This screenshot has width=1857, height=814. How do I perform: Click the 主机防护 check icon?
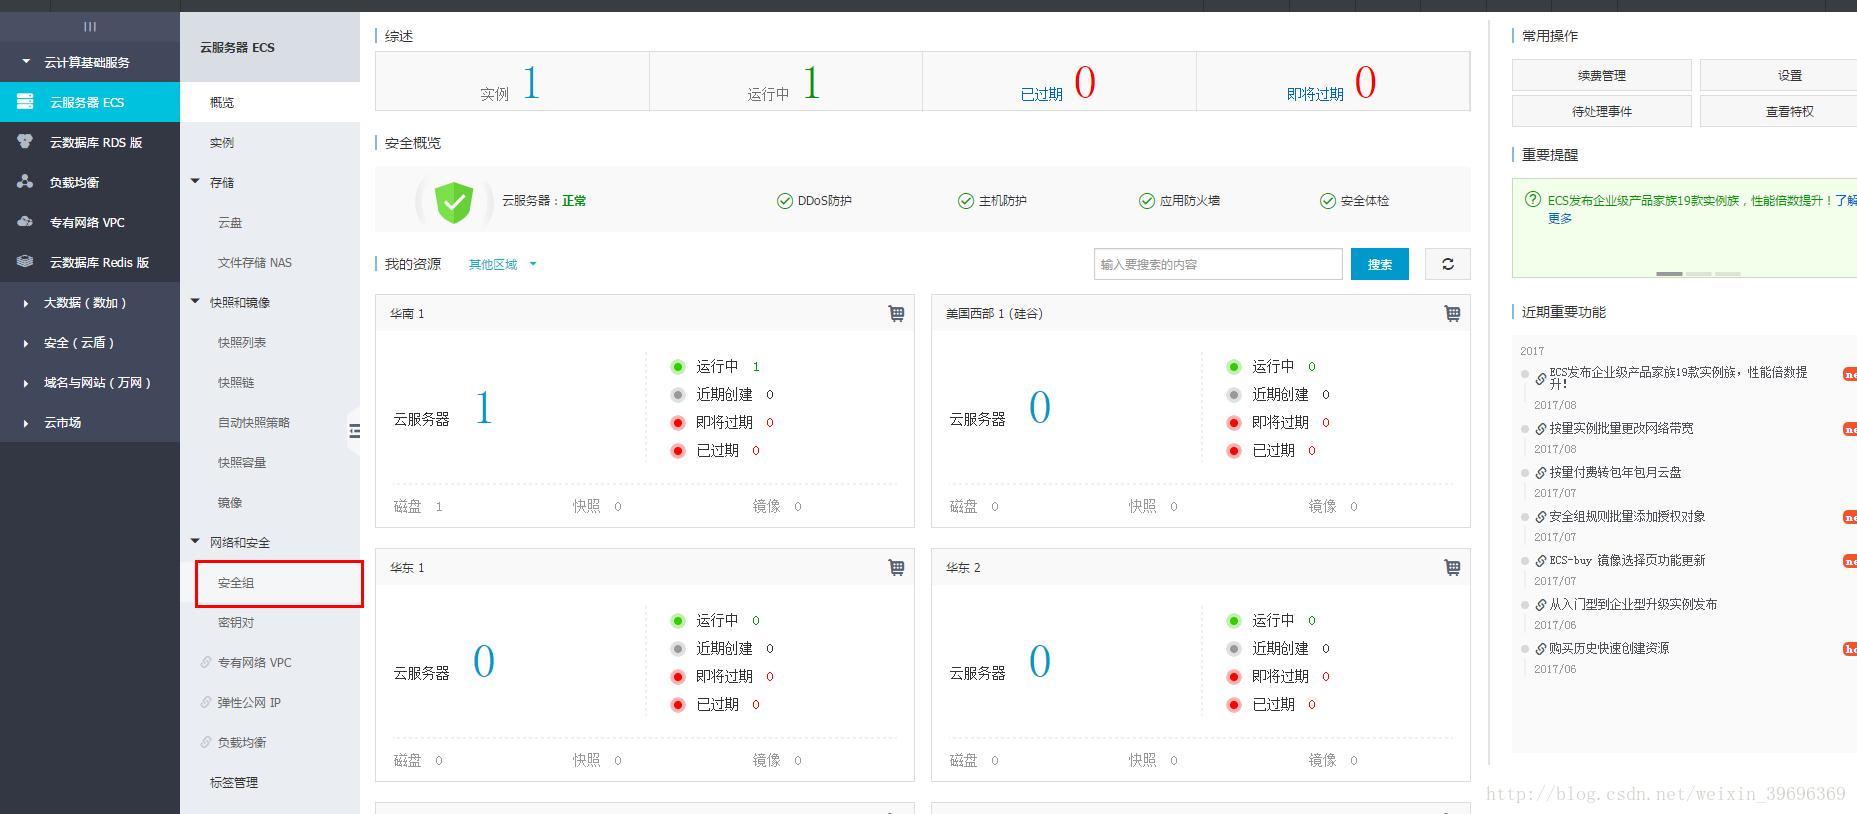[x=966, y=201]
